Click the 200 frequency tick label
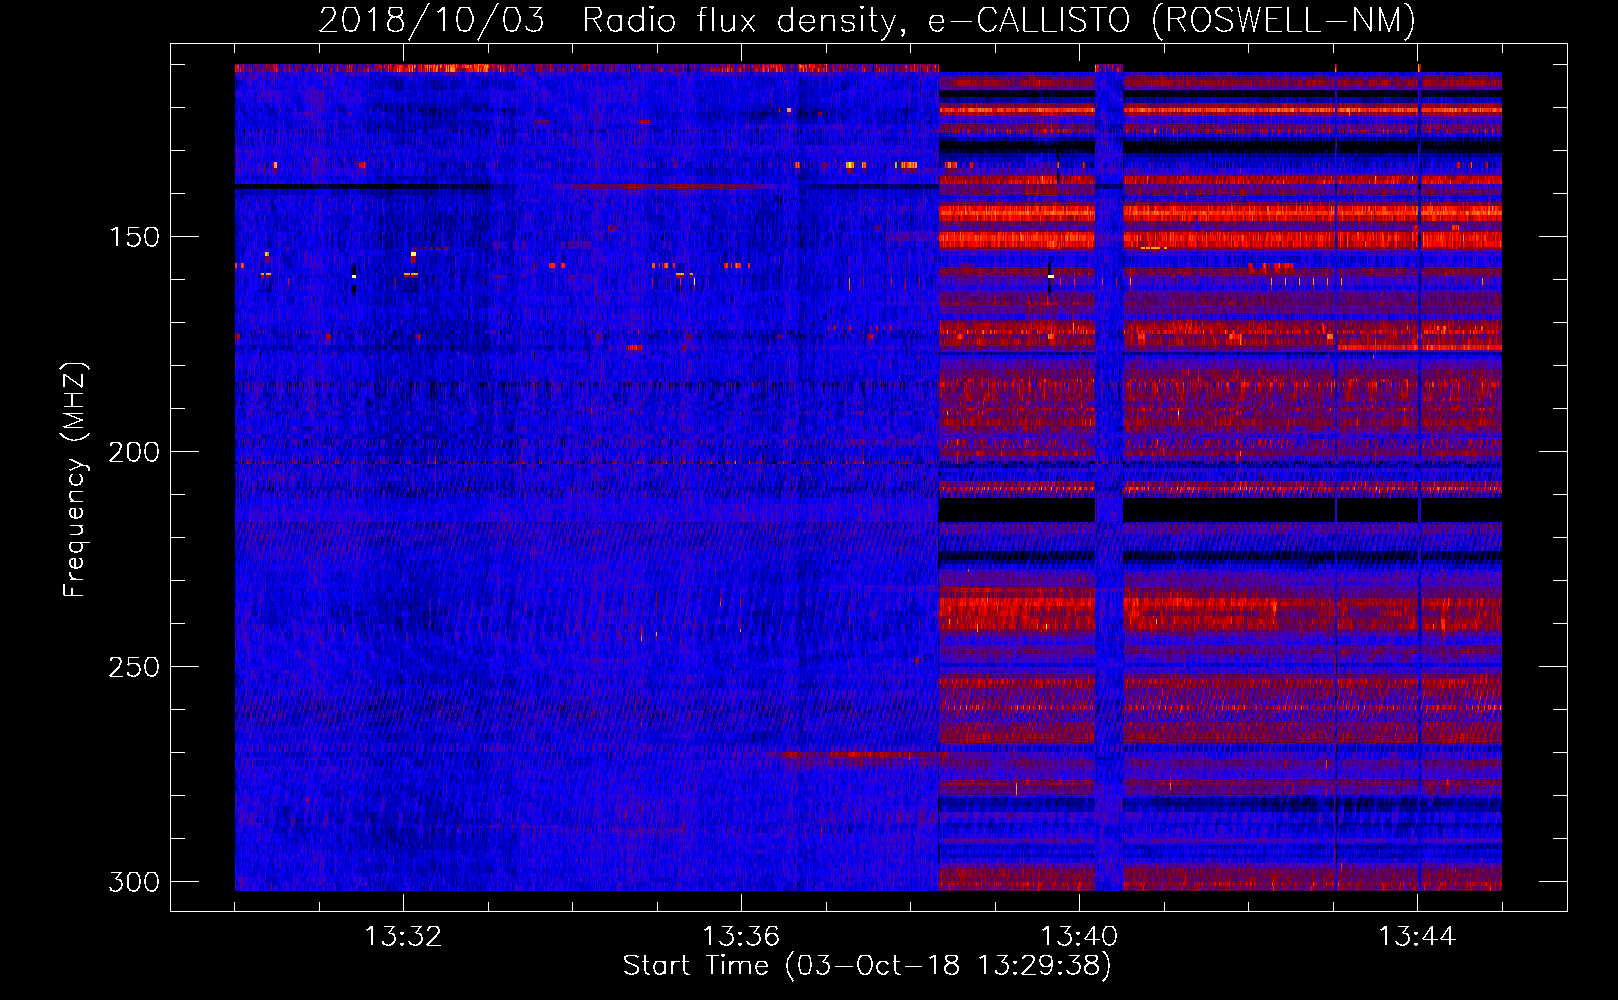The width and height of the screenshot is (1618, 1000). [134, 452]
